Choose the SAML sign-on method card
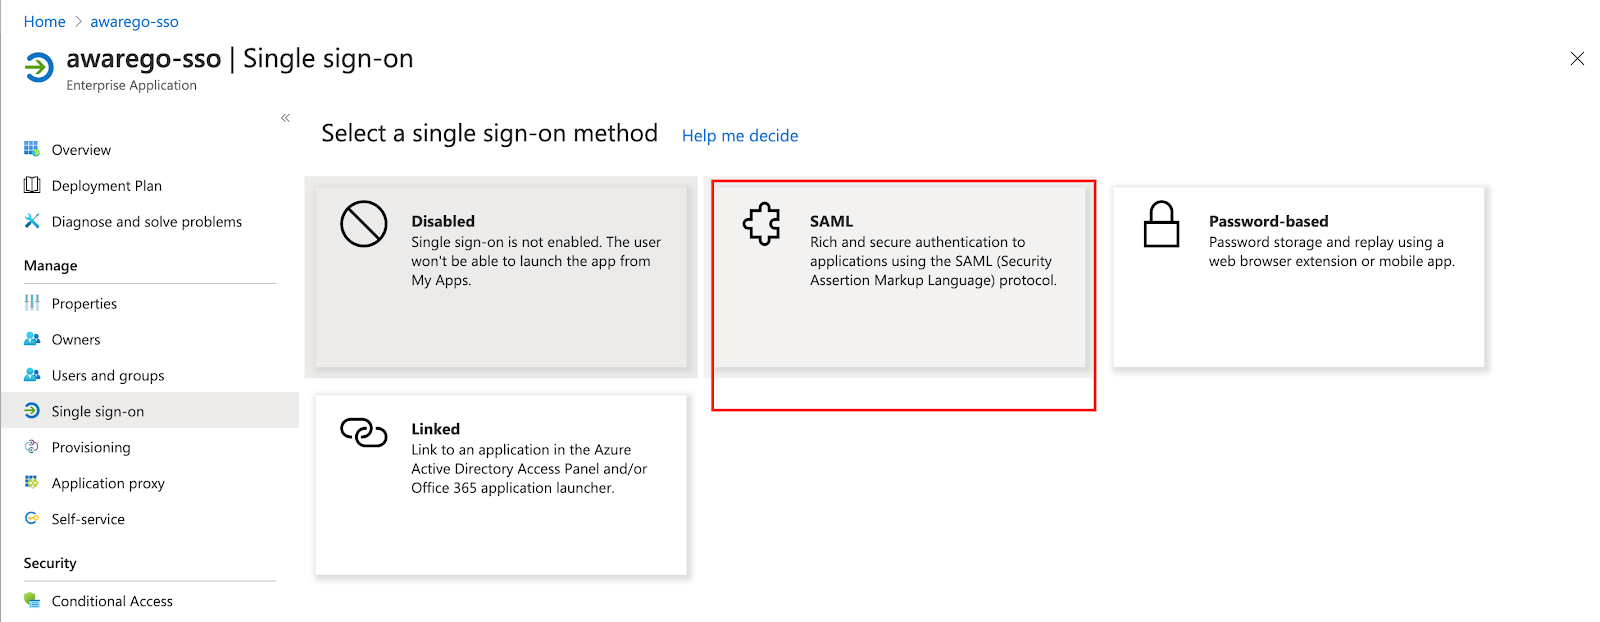 (x=900, y=277)
